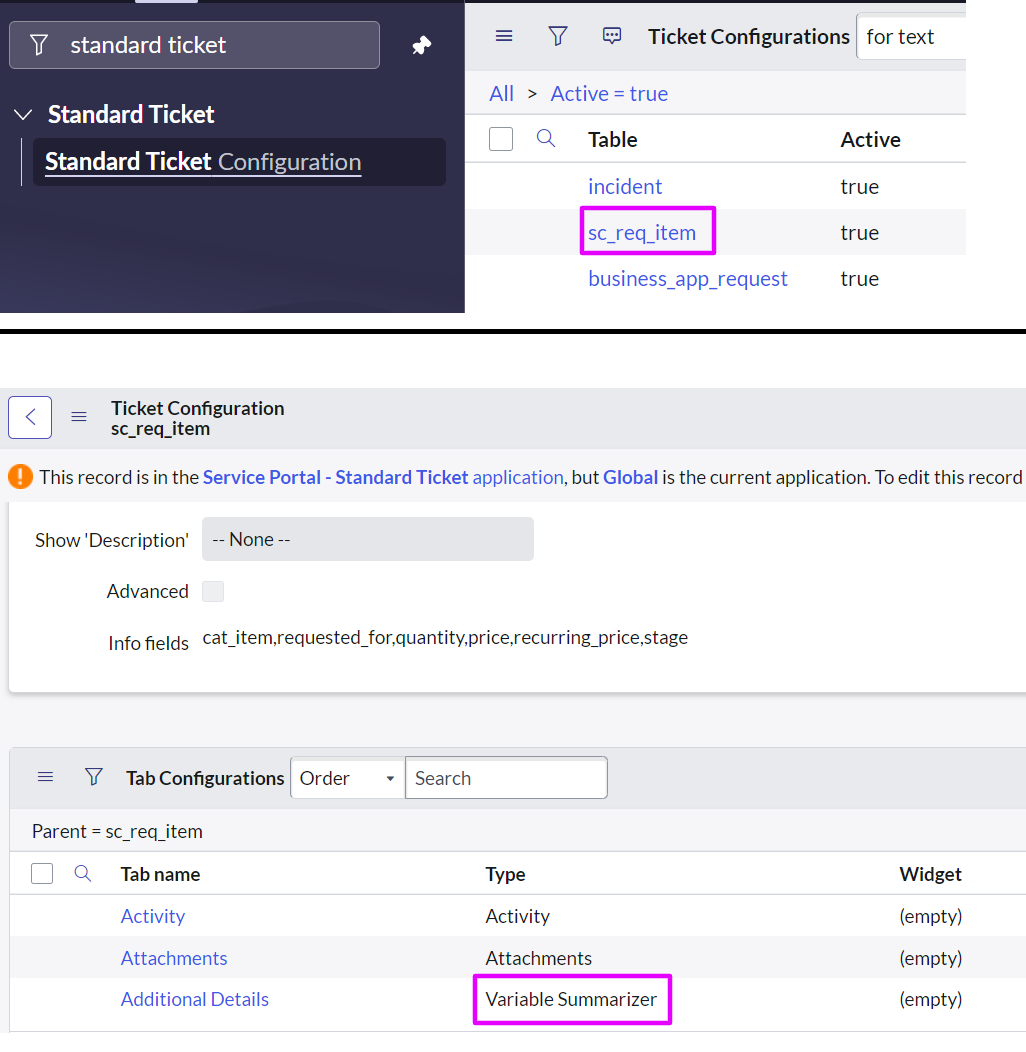Open the sc_req_item form context menu icon
Screen dimensions: 1026x1052
coord(79,417)
